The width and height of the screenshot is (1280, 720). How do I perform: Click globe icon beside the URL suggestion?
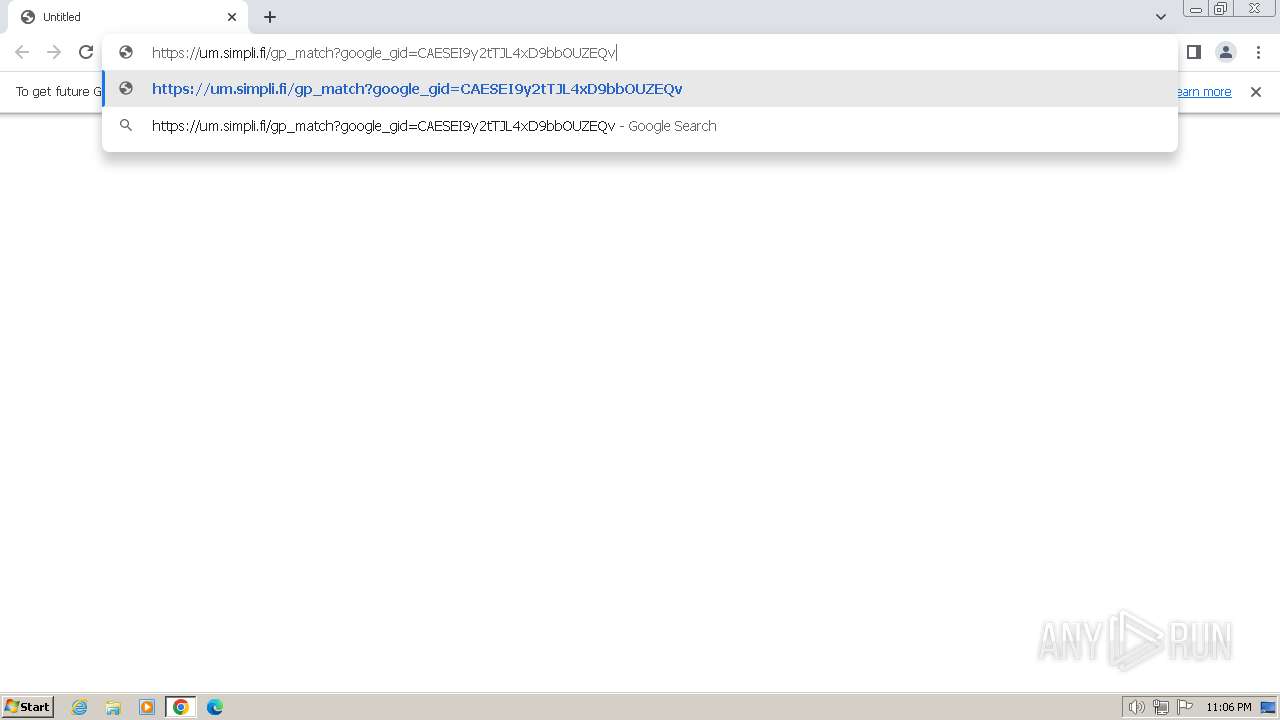[x=126, y=89]
